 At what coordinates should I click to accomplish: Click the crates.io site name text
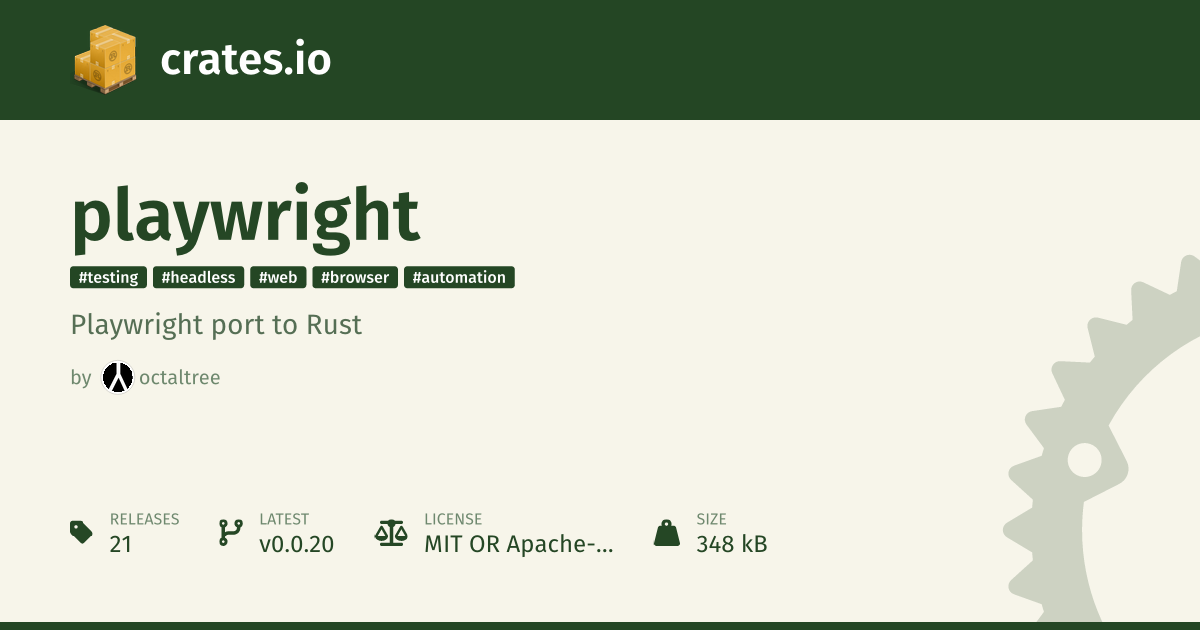[245, 60]
